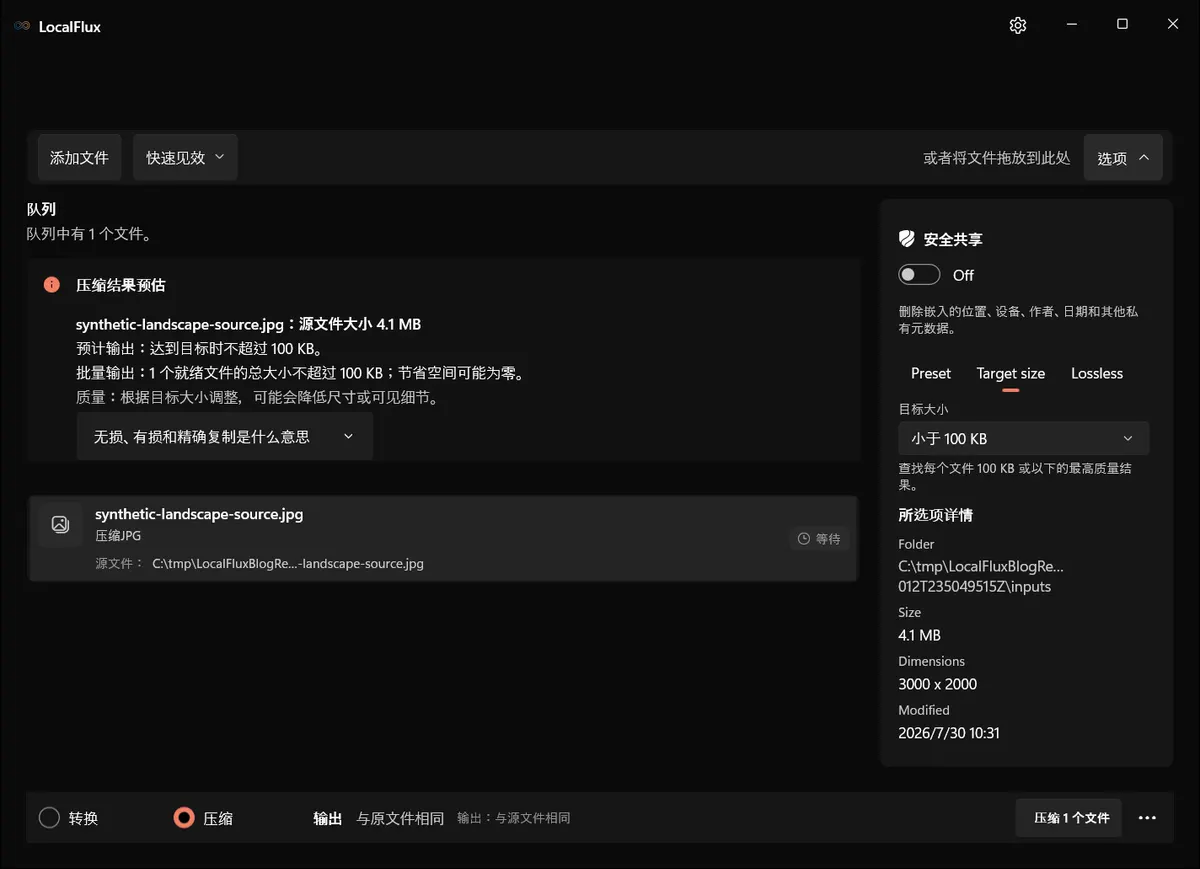Select the 压缩 radio button
1200x869 pixels.
point(184,818)
